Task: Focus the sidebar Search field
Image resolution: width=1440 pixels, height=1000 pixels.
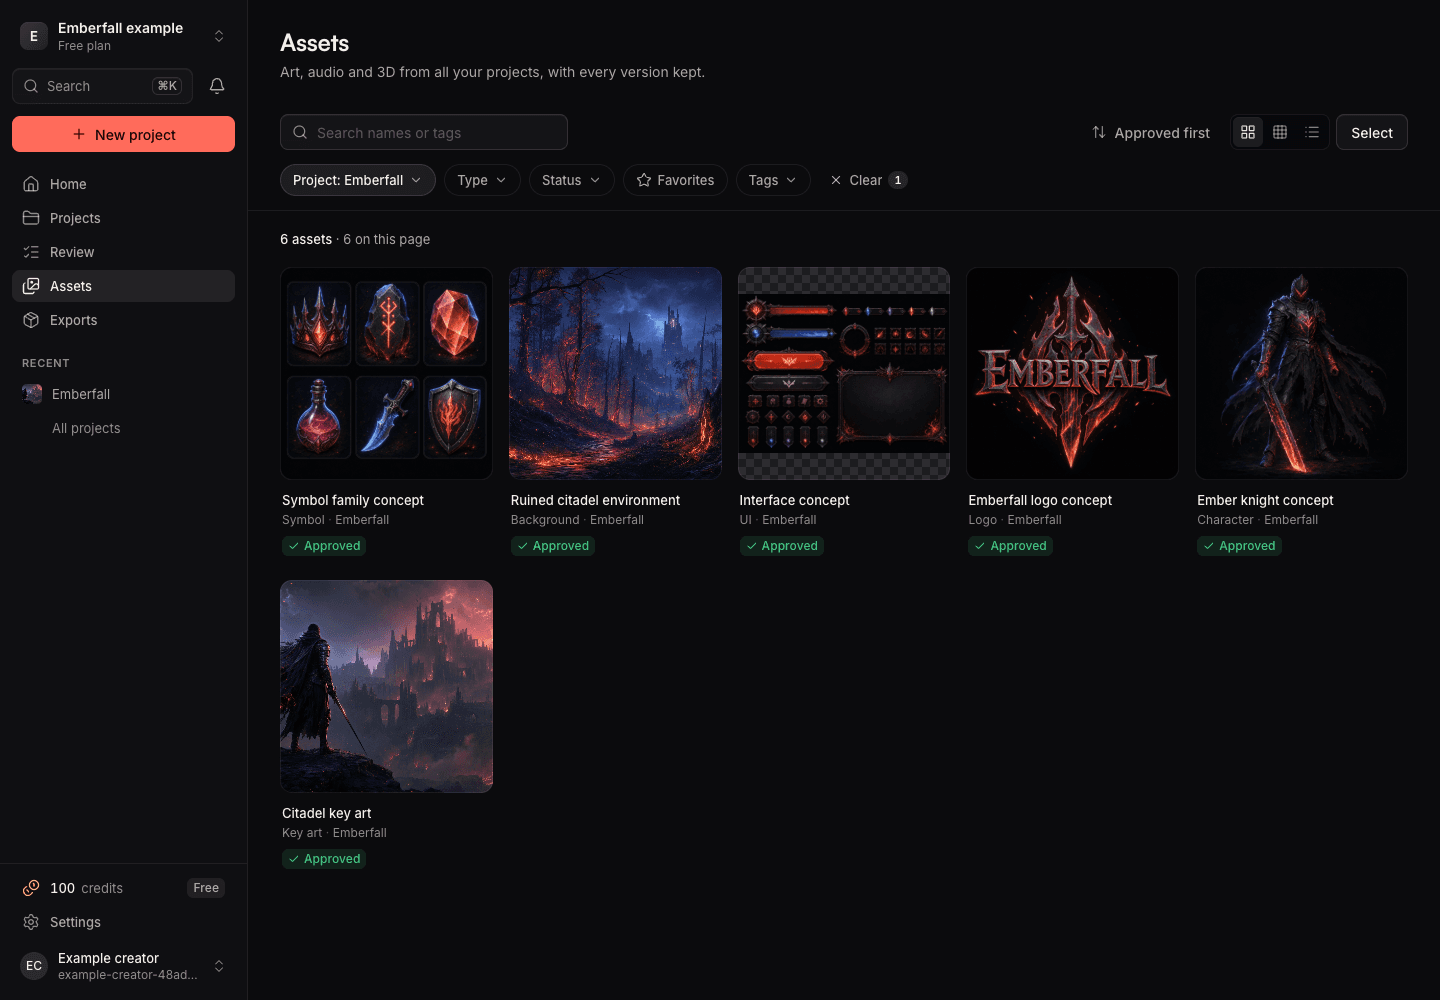Action: [x=102, y=86]
